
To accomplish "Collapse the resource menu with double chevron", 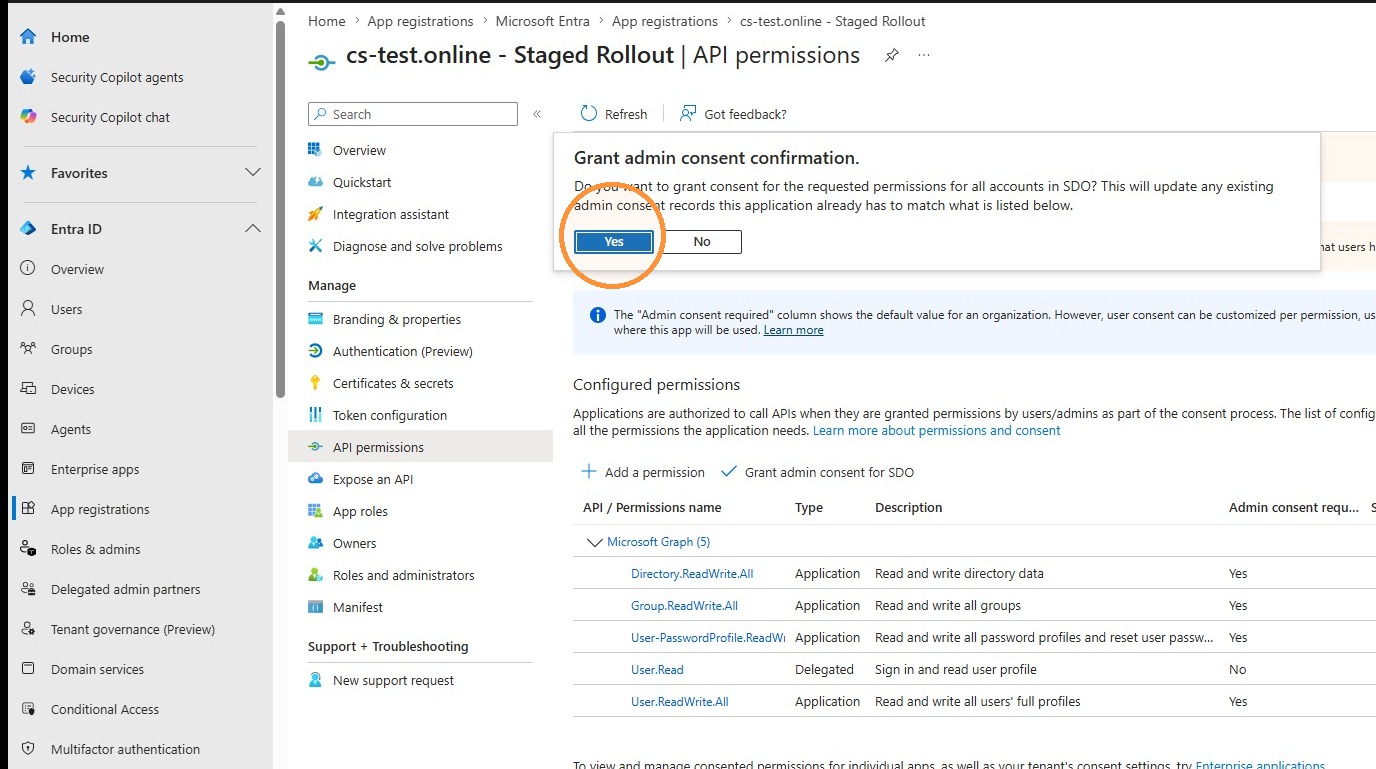I will 537,114.
